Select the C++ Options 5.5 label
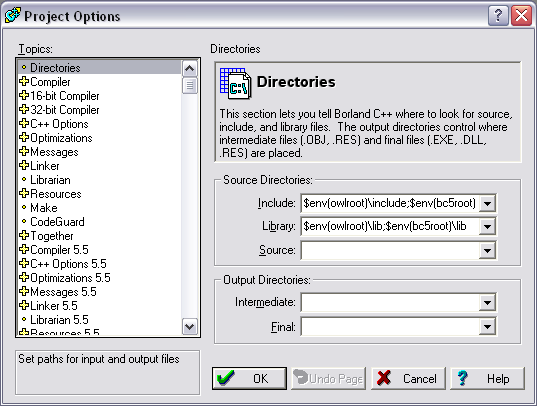537x406 pixels. coord(68,264)
